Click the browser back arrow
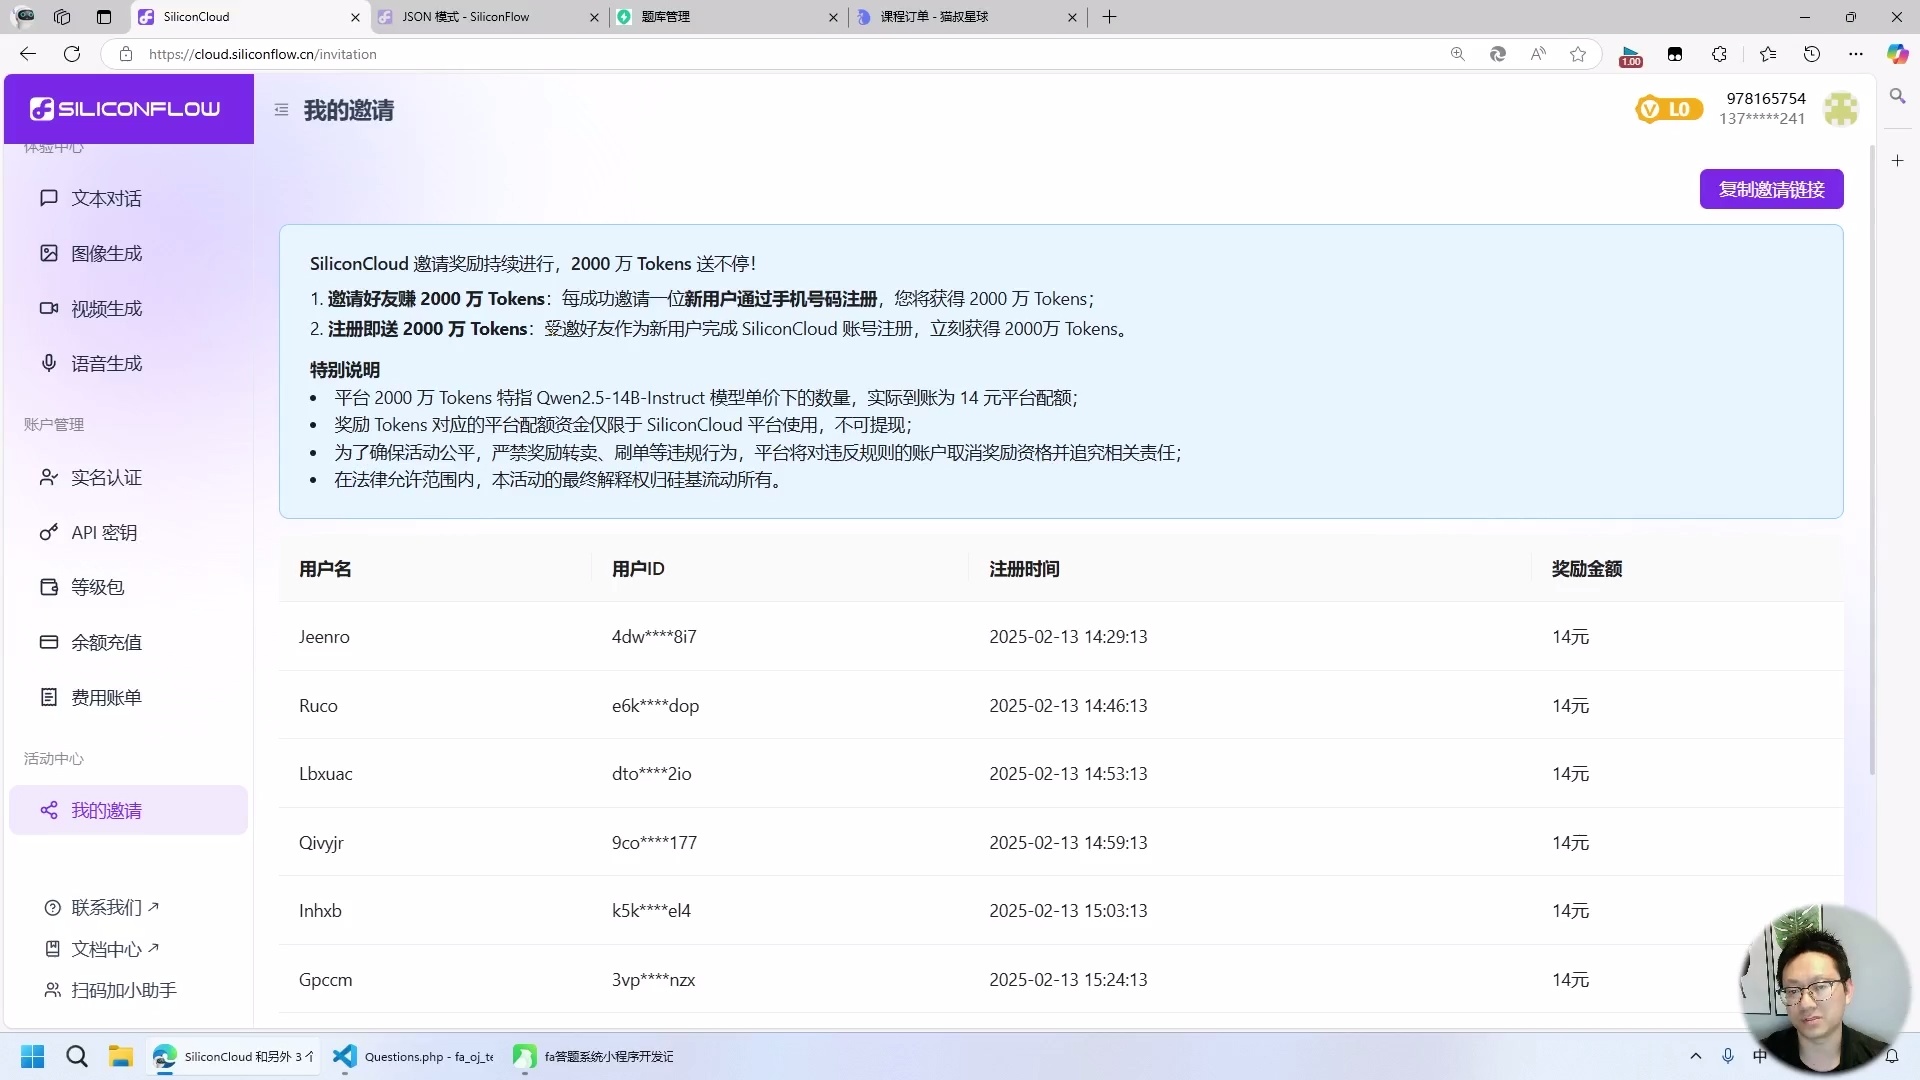Image resolution: width=1920 pixels, height=1080 pixels. [28, 54]
